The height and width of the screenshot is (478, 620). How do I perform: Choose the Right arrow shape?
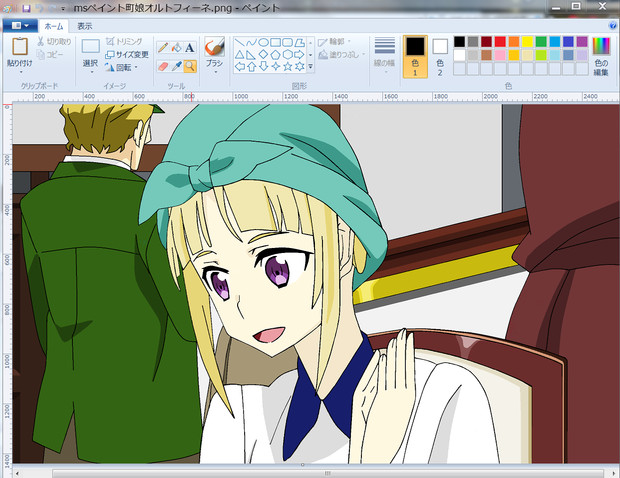pyautogui.click(x=300, y=55)
